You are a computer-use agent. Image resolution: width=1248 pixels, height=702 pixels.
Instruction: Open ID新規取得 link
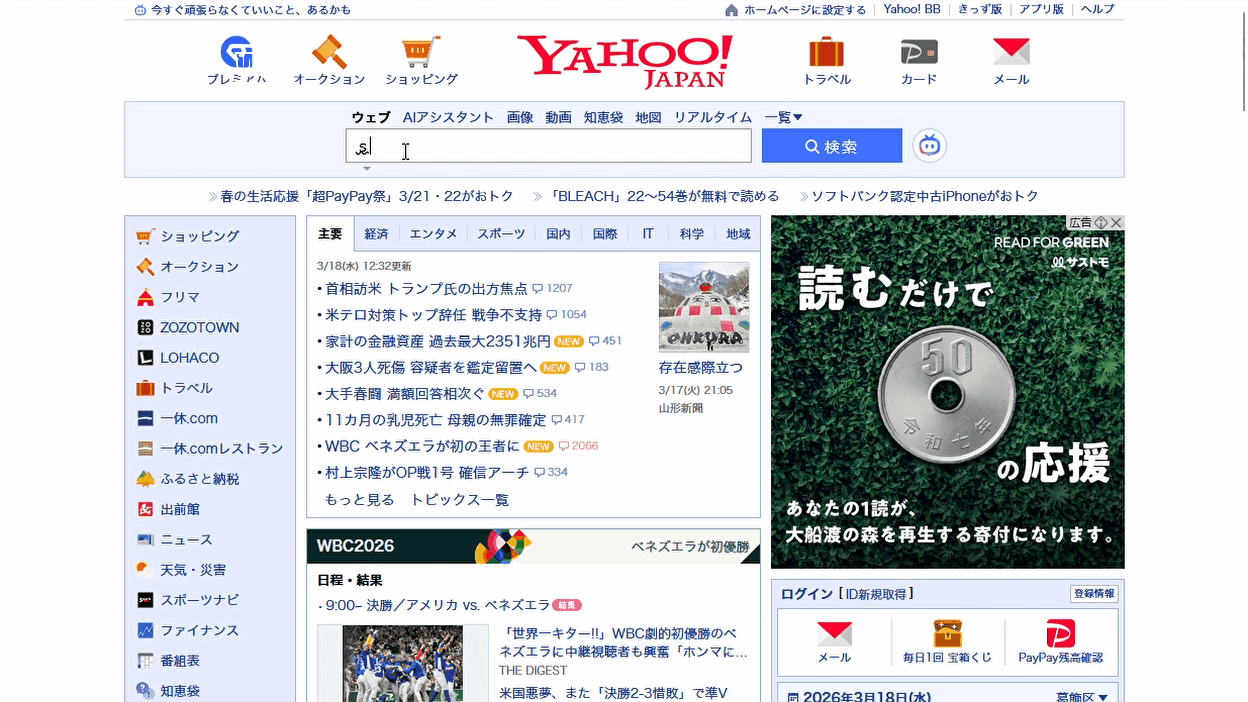click(x=876, y=594)
